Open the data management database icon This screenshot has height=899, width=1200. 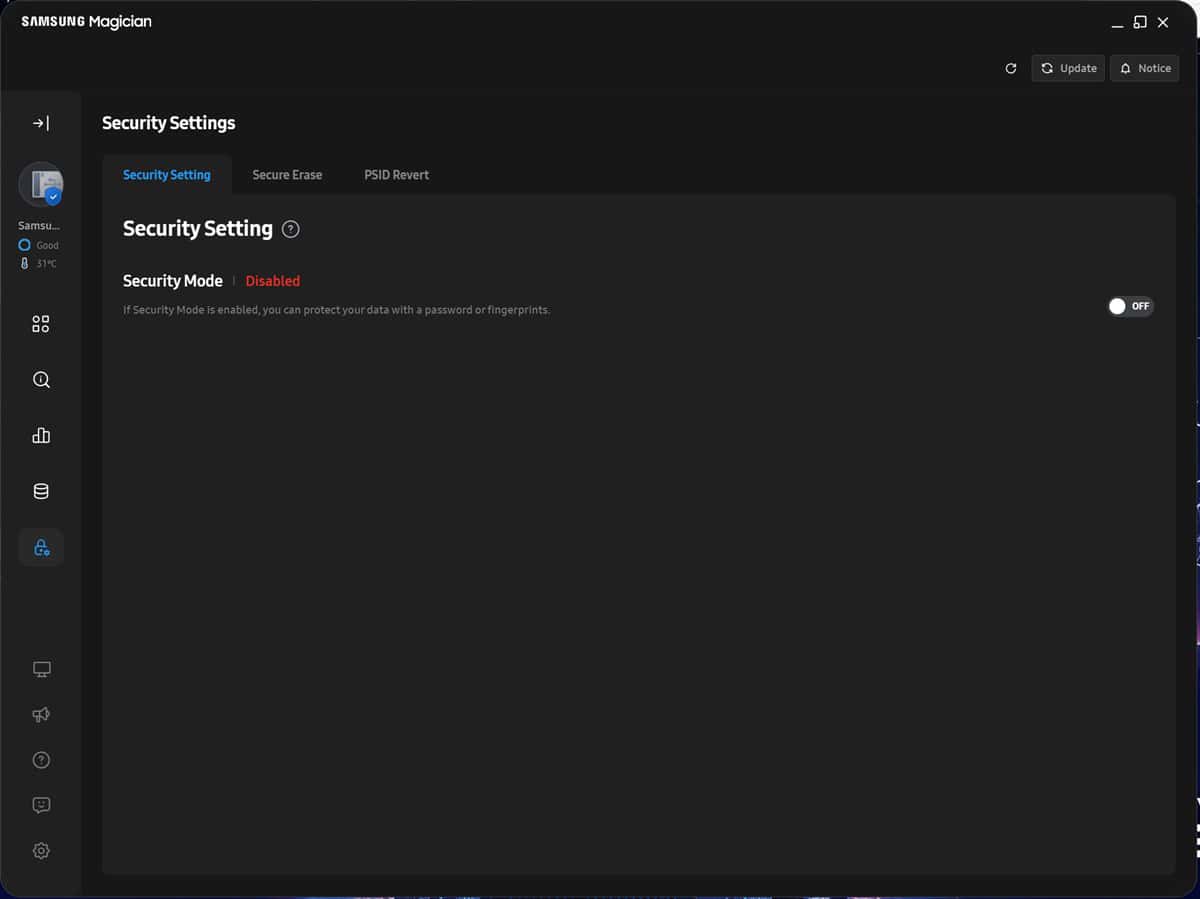click(41, 491)
